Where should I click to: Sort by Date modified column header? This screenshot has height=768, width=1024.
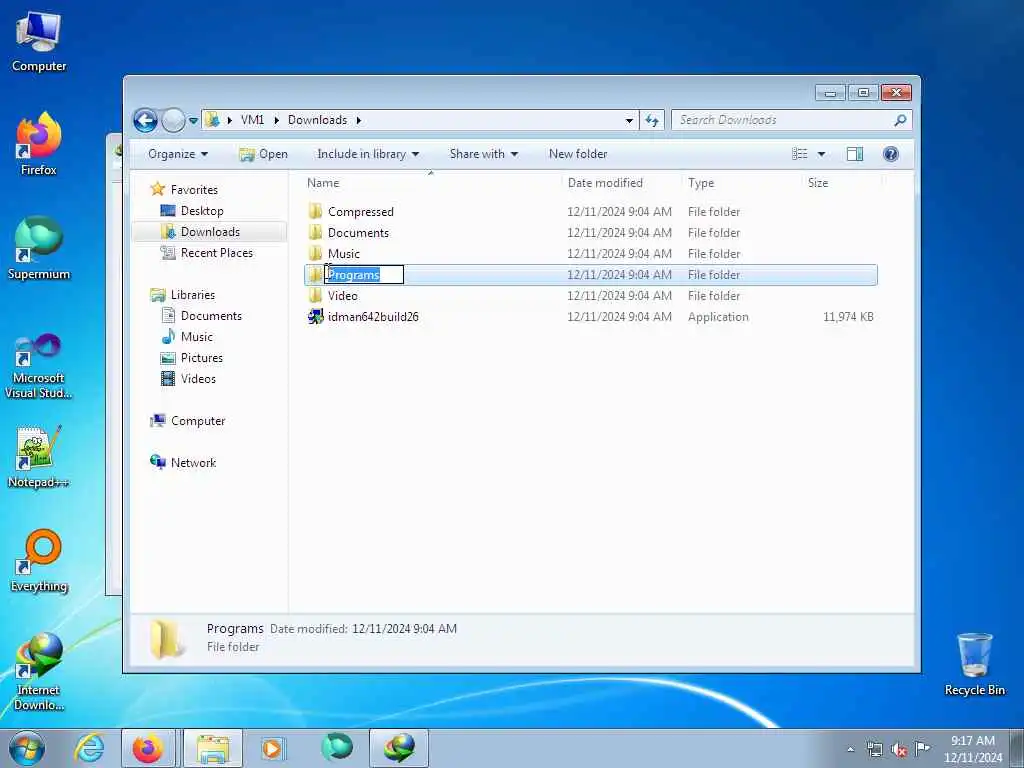click(622, 183)
